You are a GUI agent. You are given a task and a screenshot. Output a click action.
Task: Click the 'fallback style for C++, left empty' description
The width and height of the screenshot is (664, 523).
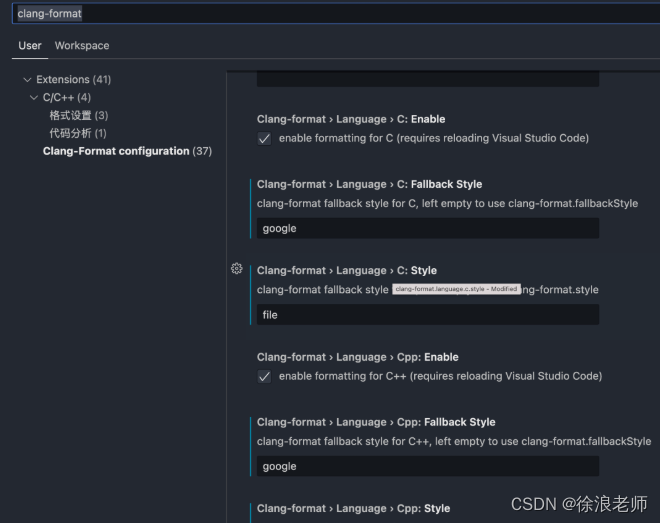(454, 442)
